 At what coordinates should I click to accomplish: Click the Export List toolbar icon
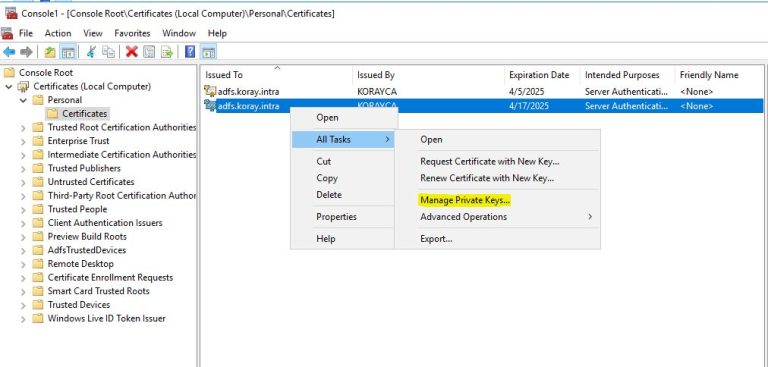click(167, 52)
